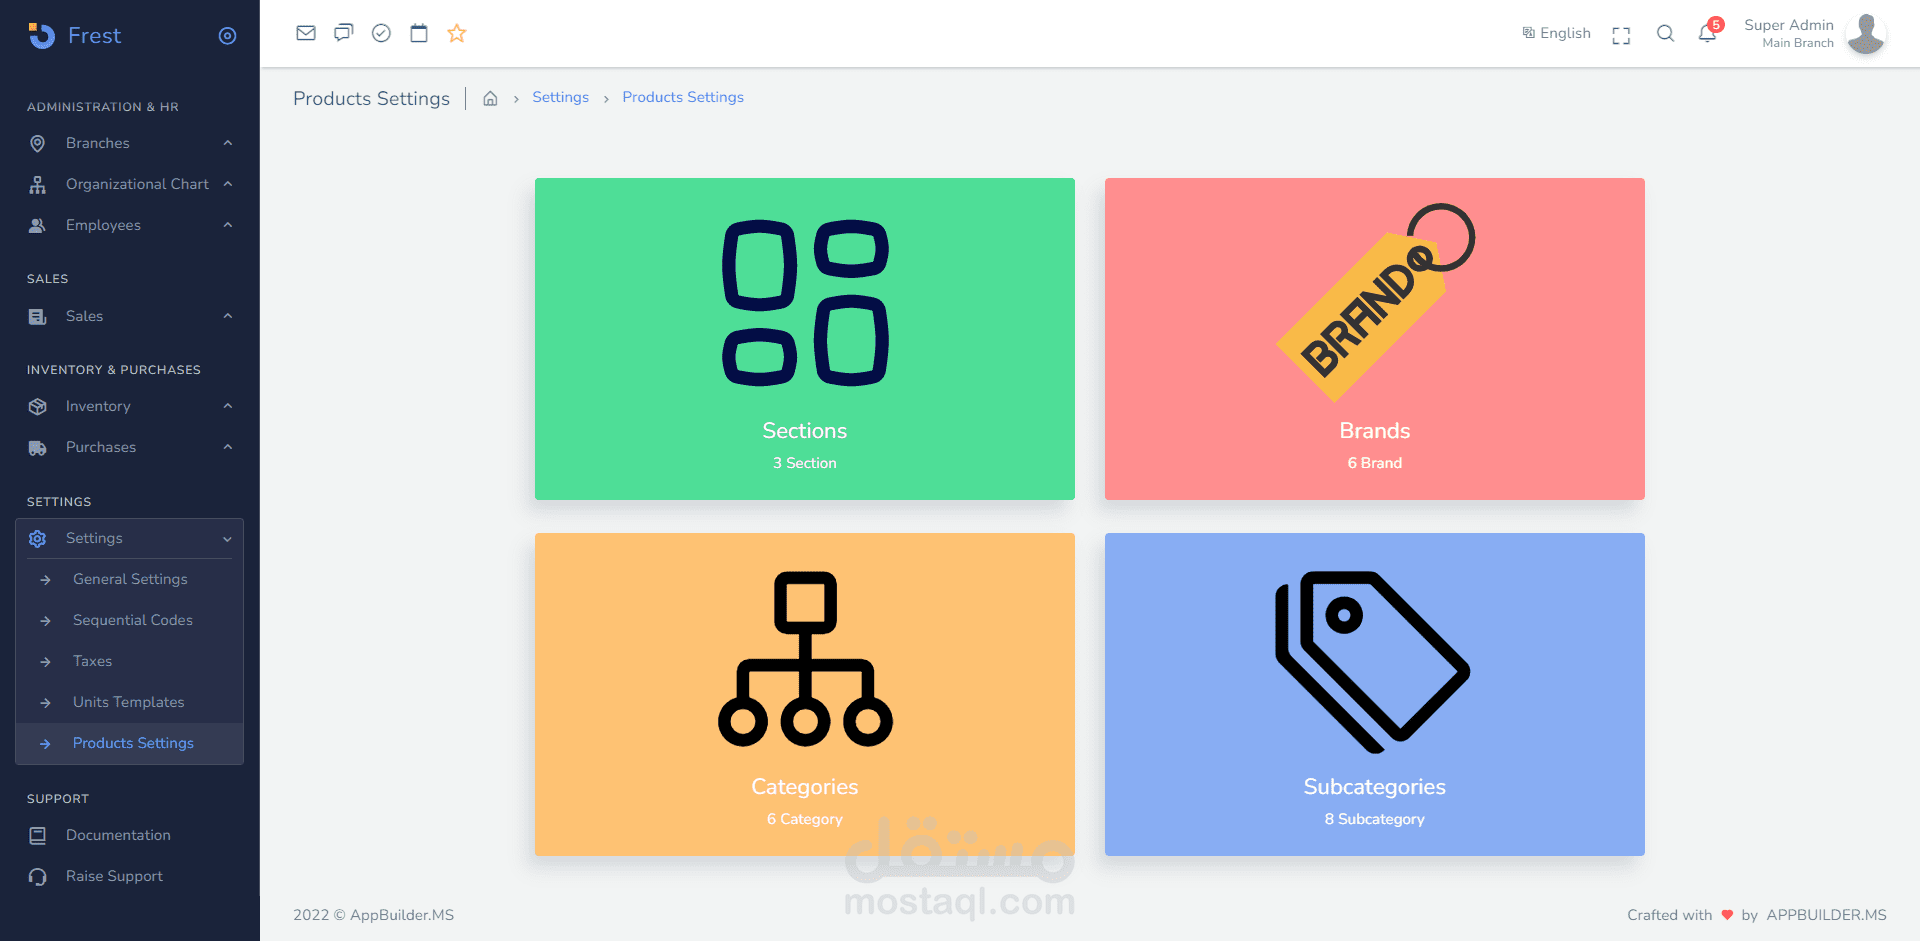Open the search magnifier icon

[1665, 33]
